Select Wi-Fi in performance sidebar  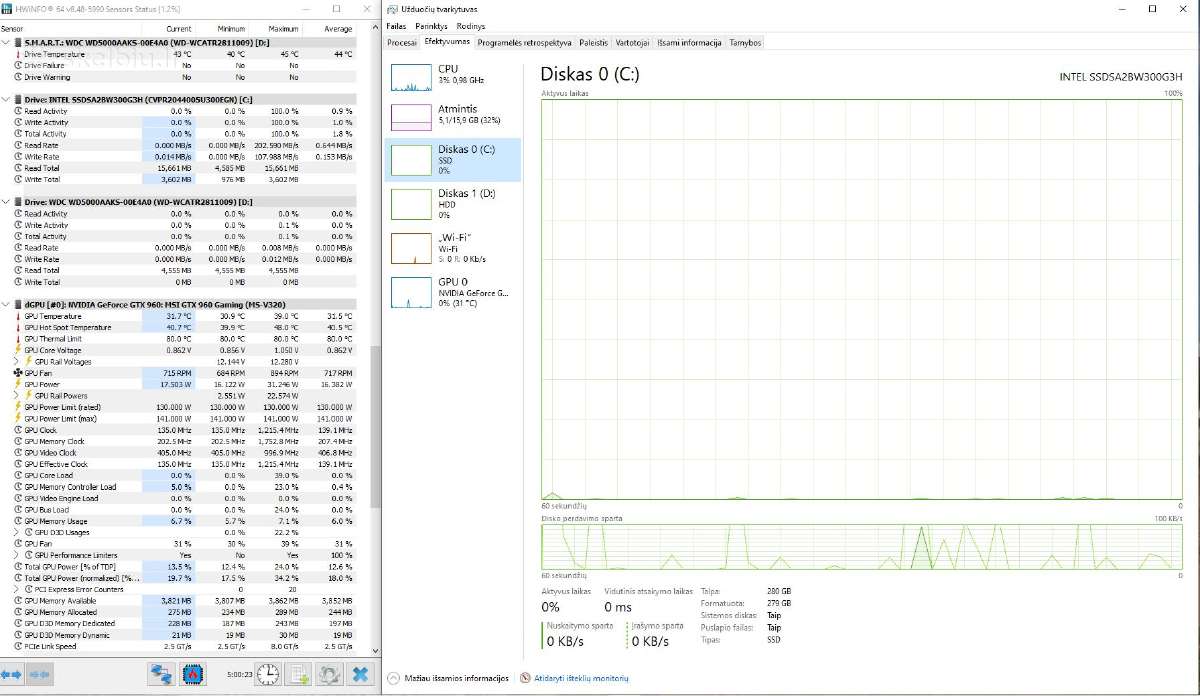454,247
